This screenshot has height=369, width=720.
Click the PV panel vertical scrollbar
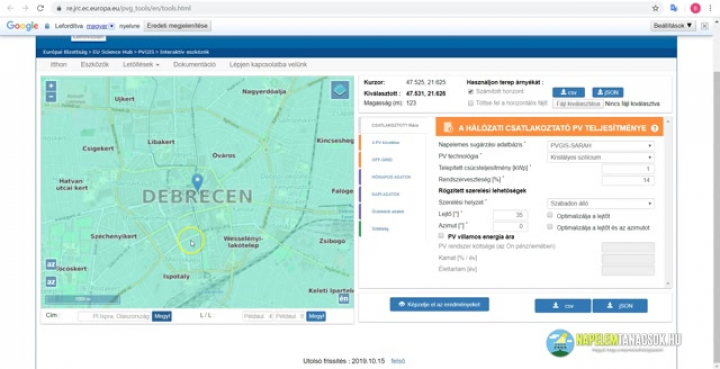pyautogui.click(x=668, y=202)
